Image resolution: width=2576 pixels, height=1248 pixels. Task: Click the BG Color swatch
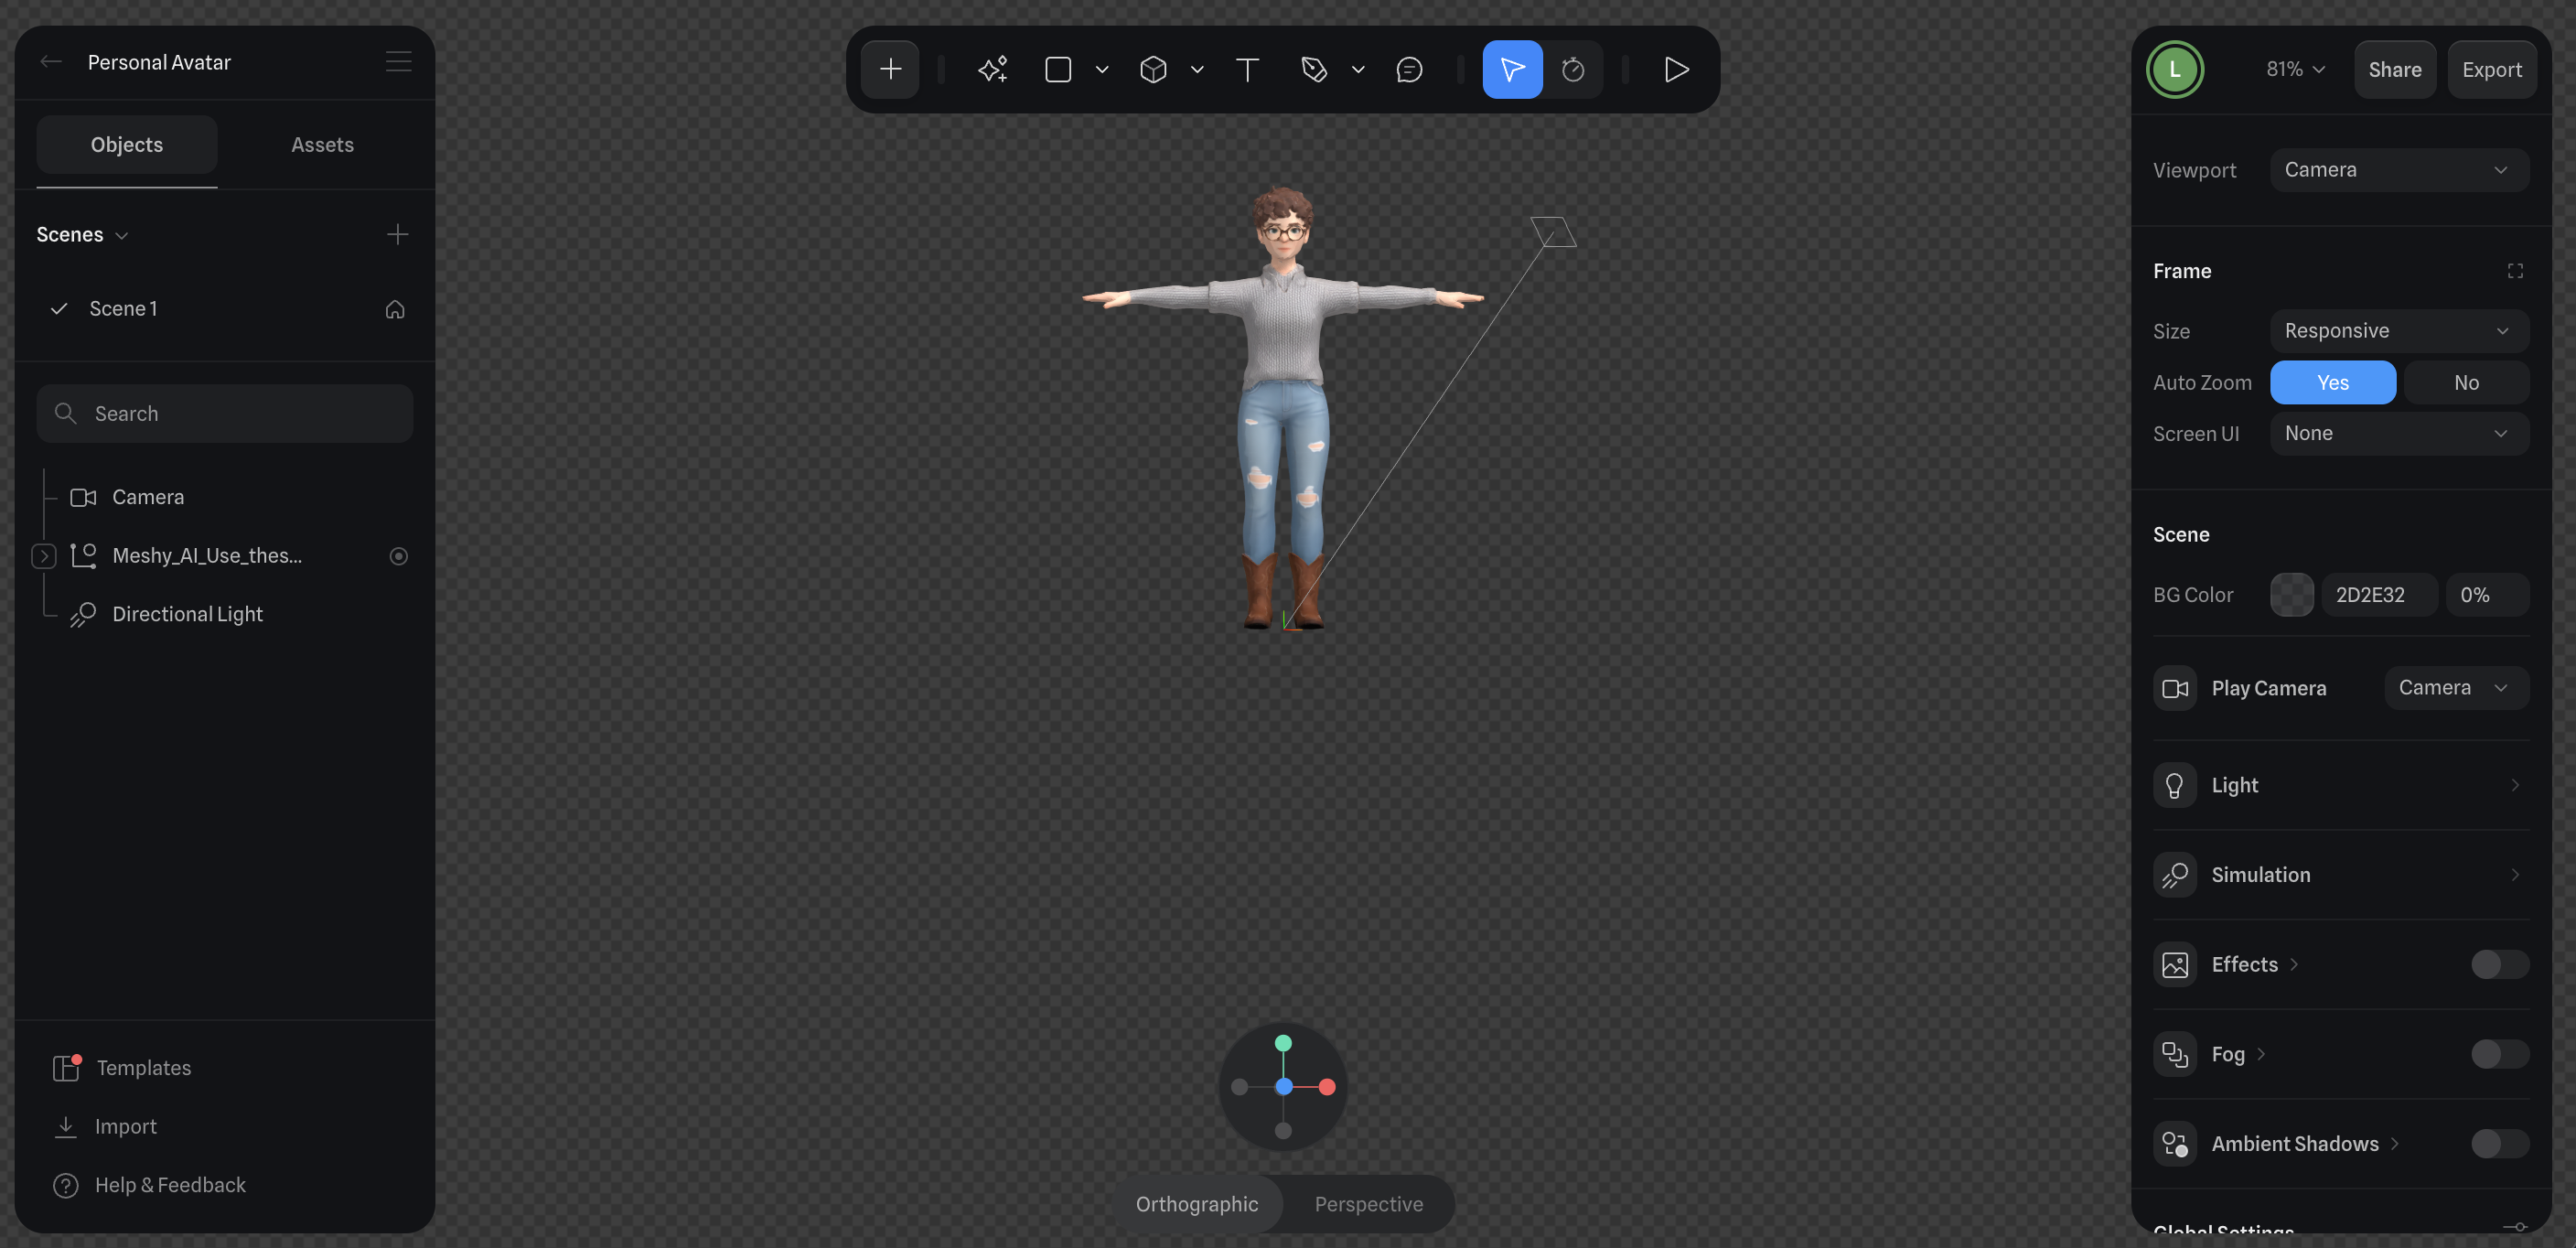point(2291,595)
